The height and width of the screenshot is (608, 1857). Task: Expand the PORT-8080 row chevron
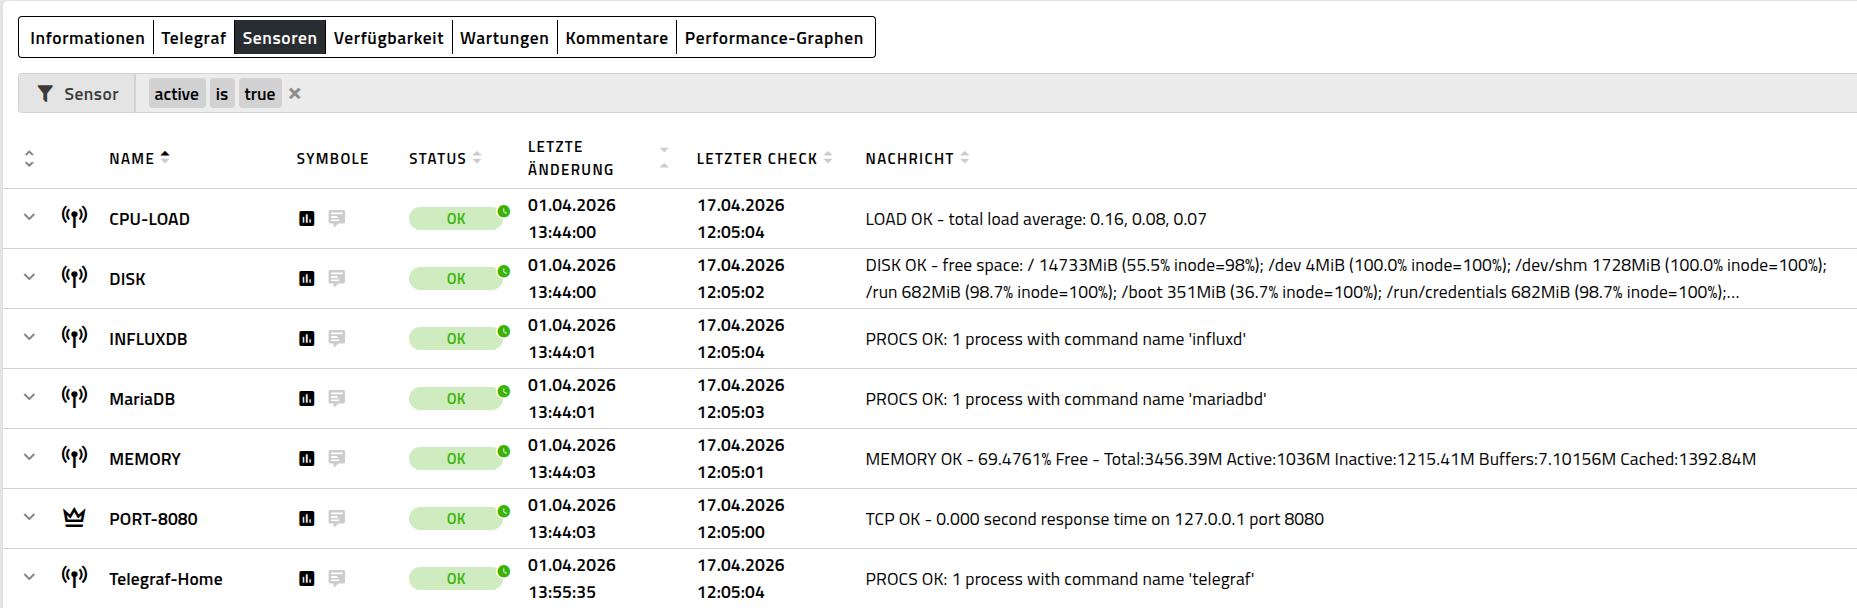[29, 517]
